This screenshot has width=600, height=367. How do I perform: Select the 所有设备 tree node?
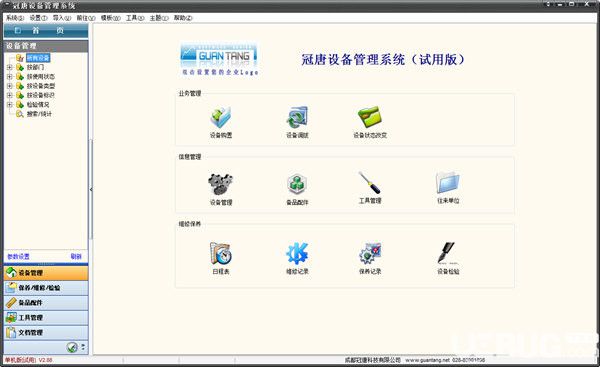(38, 58)
